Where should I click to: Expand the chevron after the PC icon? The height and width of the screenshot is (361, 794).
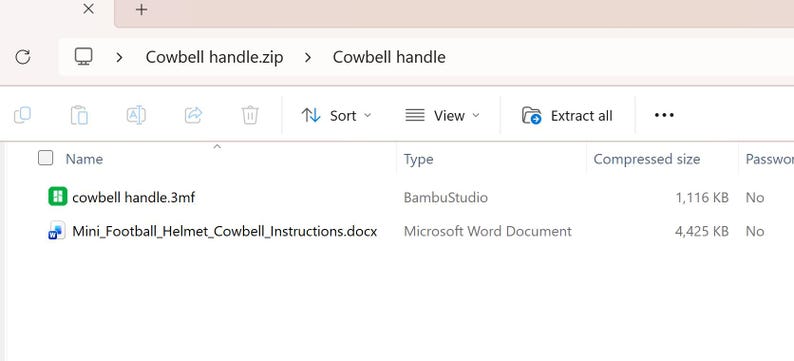120,57
